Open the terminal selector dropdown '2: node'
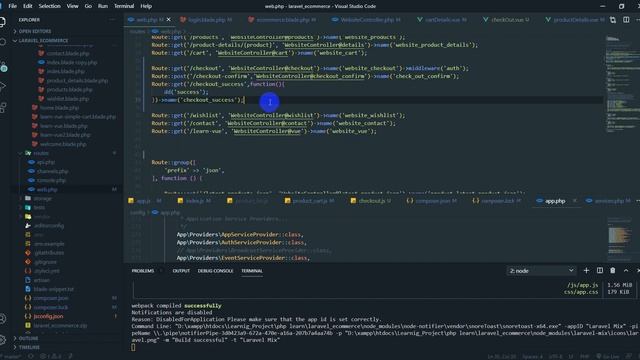The image size is (640, 360). [x=541, y=271]
